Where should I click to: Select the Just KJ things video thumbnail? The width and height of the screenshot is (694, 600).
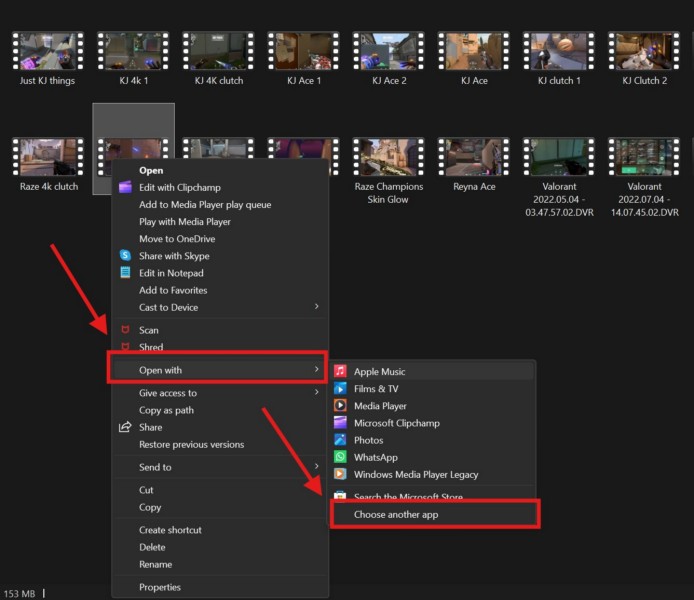coord(47,51)
